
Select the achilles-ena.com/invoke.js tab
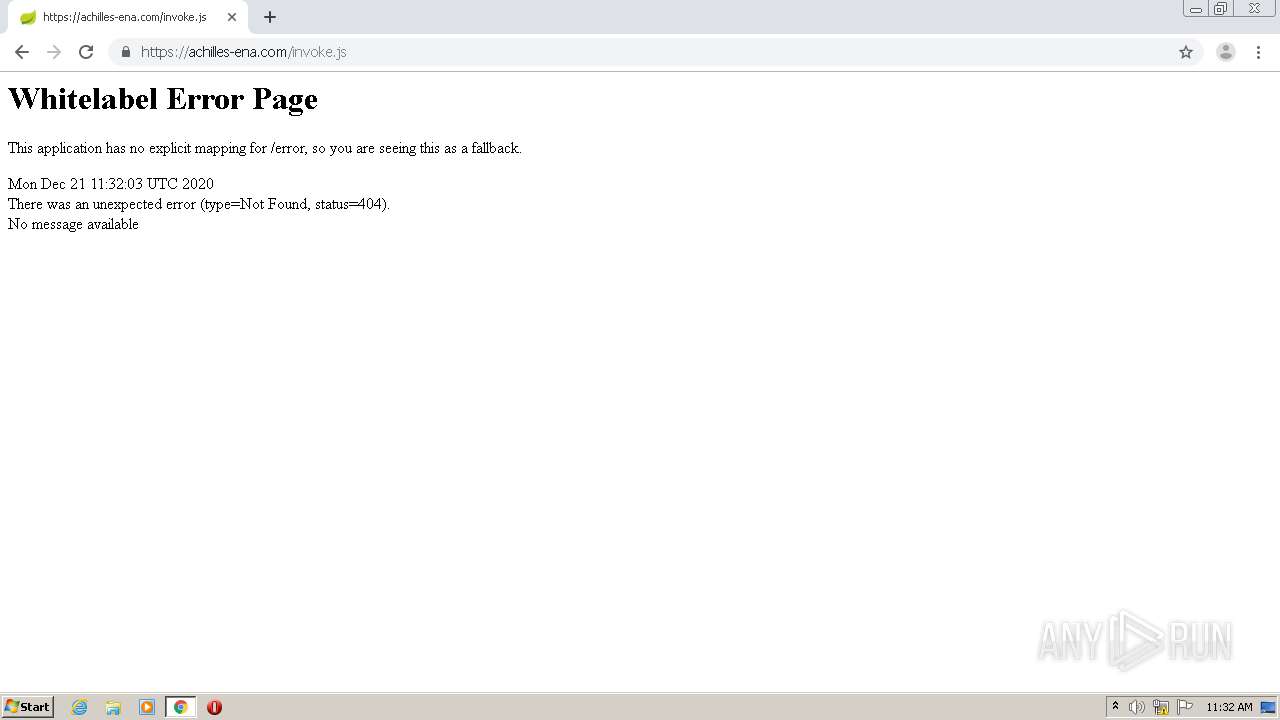tap(125, 17)
